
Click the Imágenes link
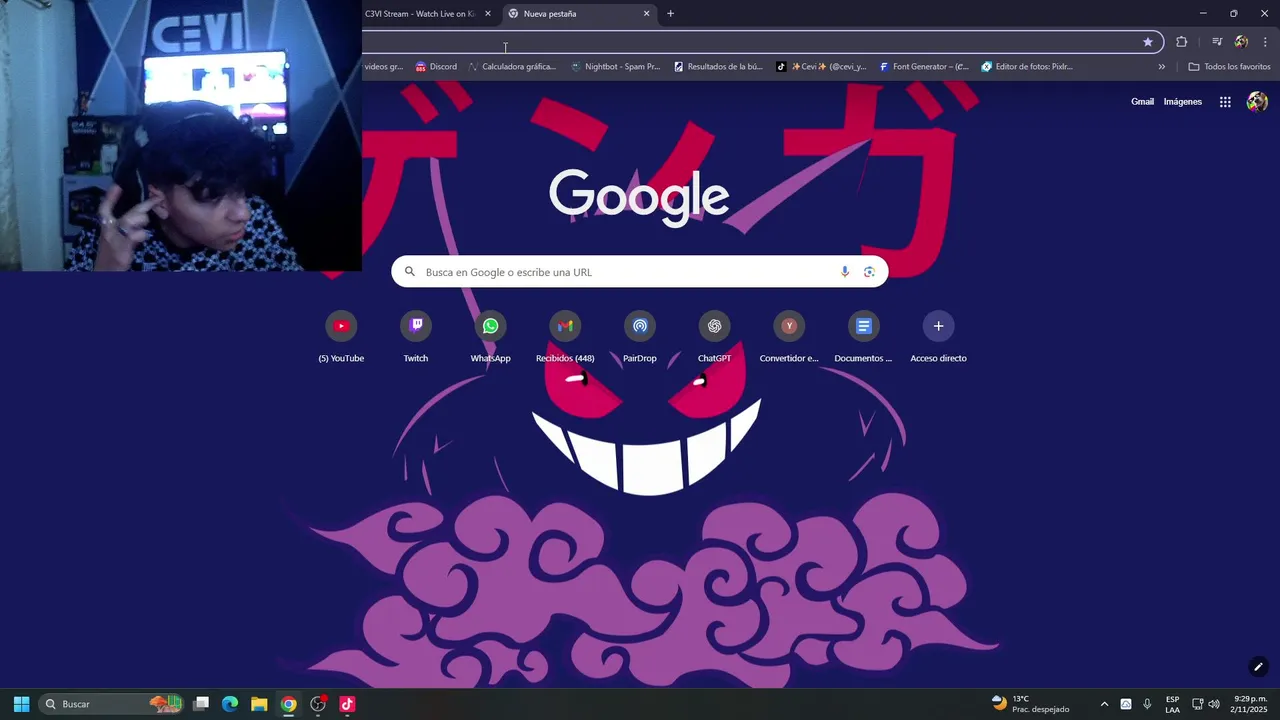click(x=1183, y=102)
